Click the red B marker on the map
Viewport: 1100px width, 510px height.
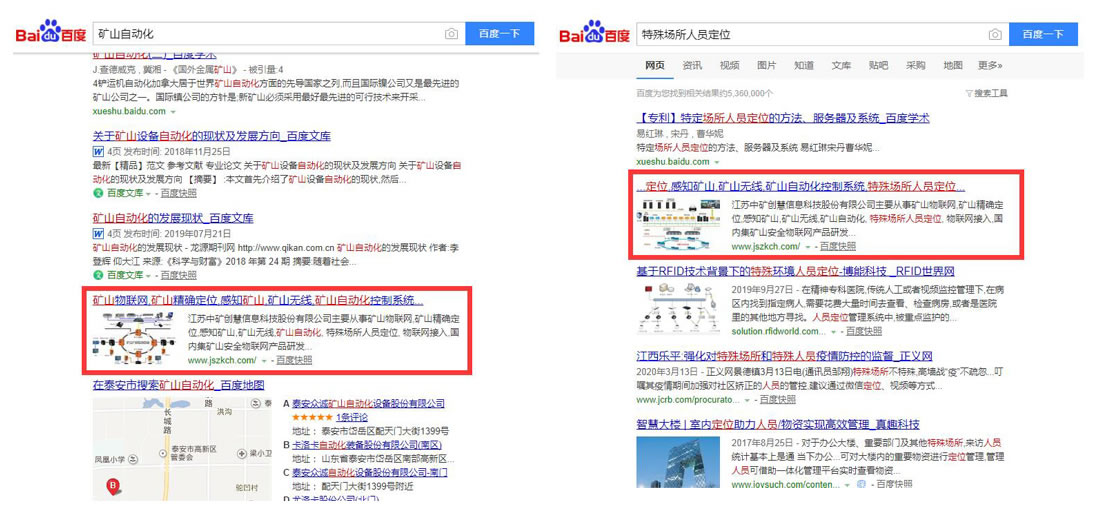coord(113,486)
